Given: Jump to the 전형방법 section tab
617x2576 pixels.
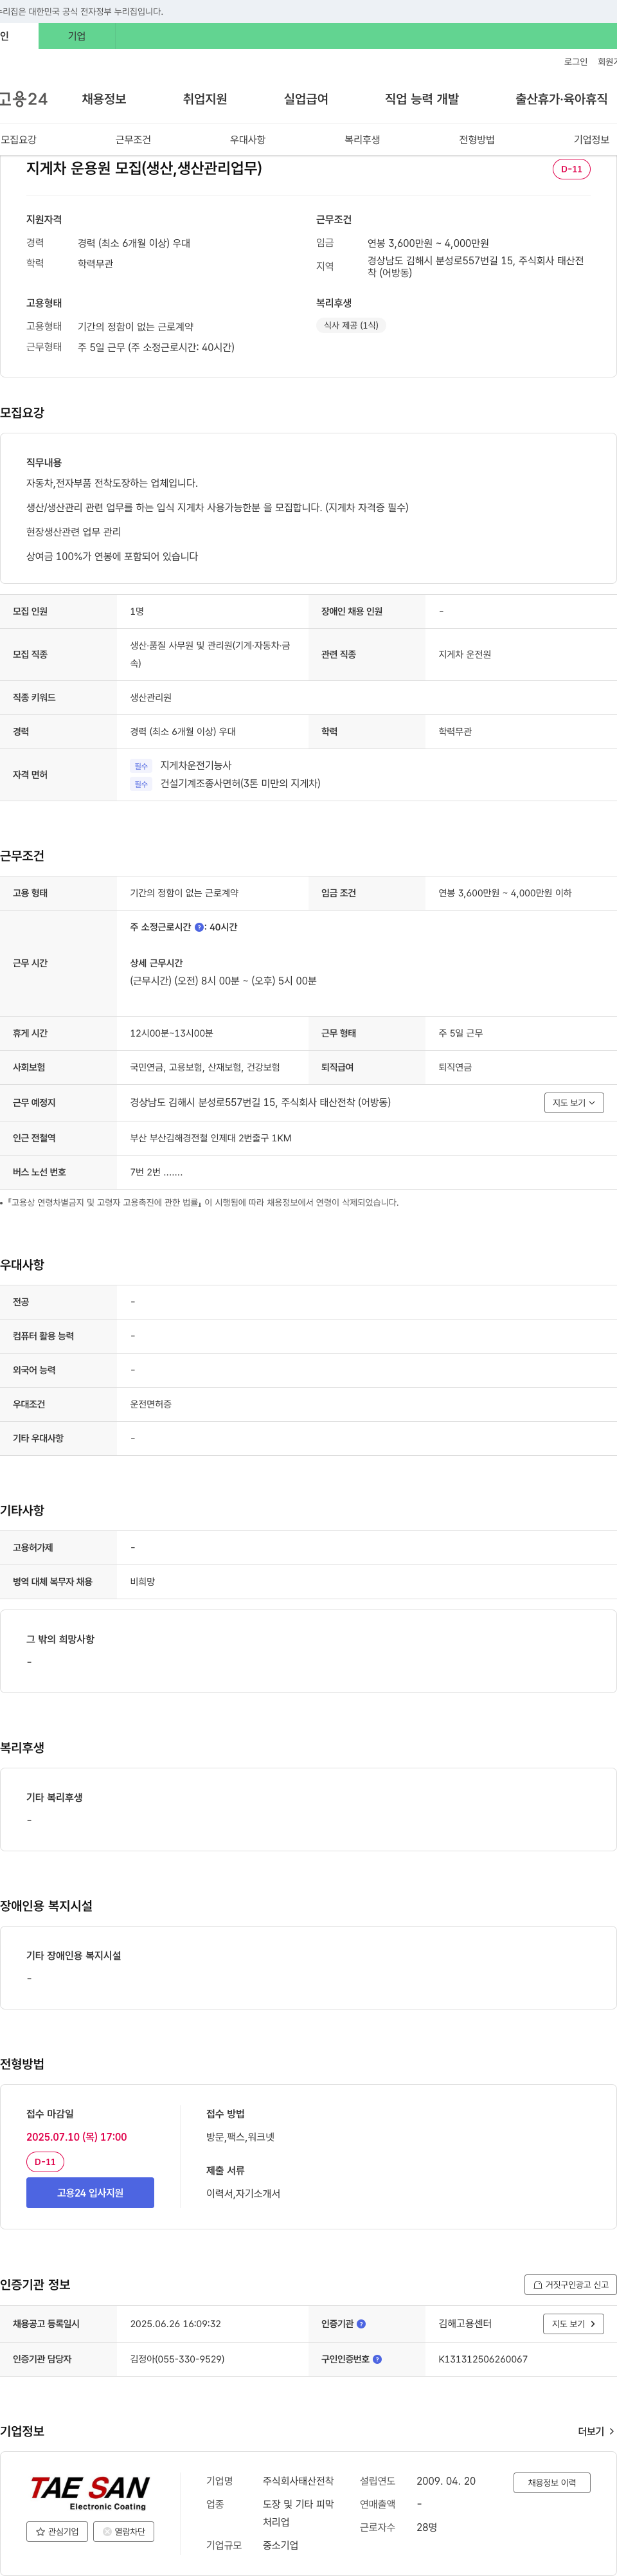Looking at the screenshot, I should (477, 140).
